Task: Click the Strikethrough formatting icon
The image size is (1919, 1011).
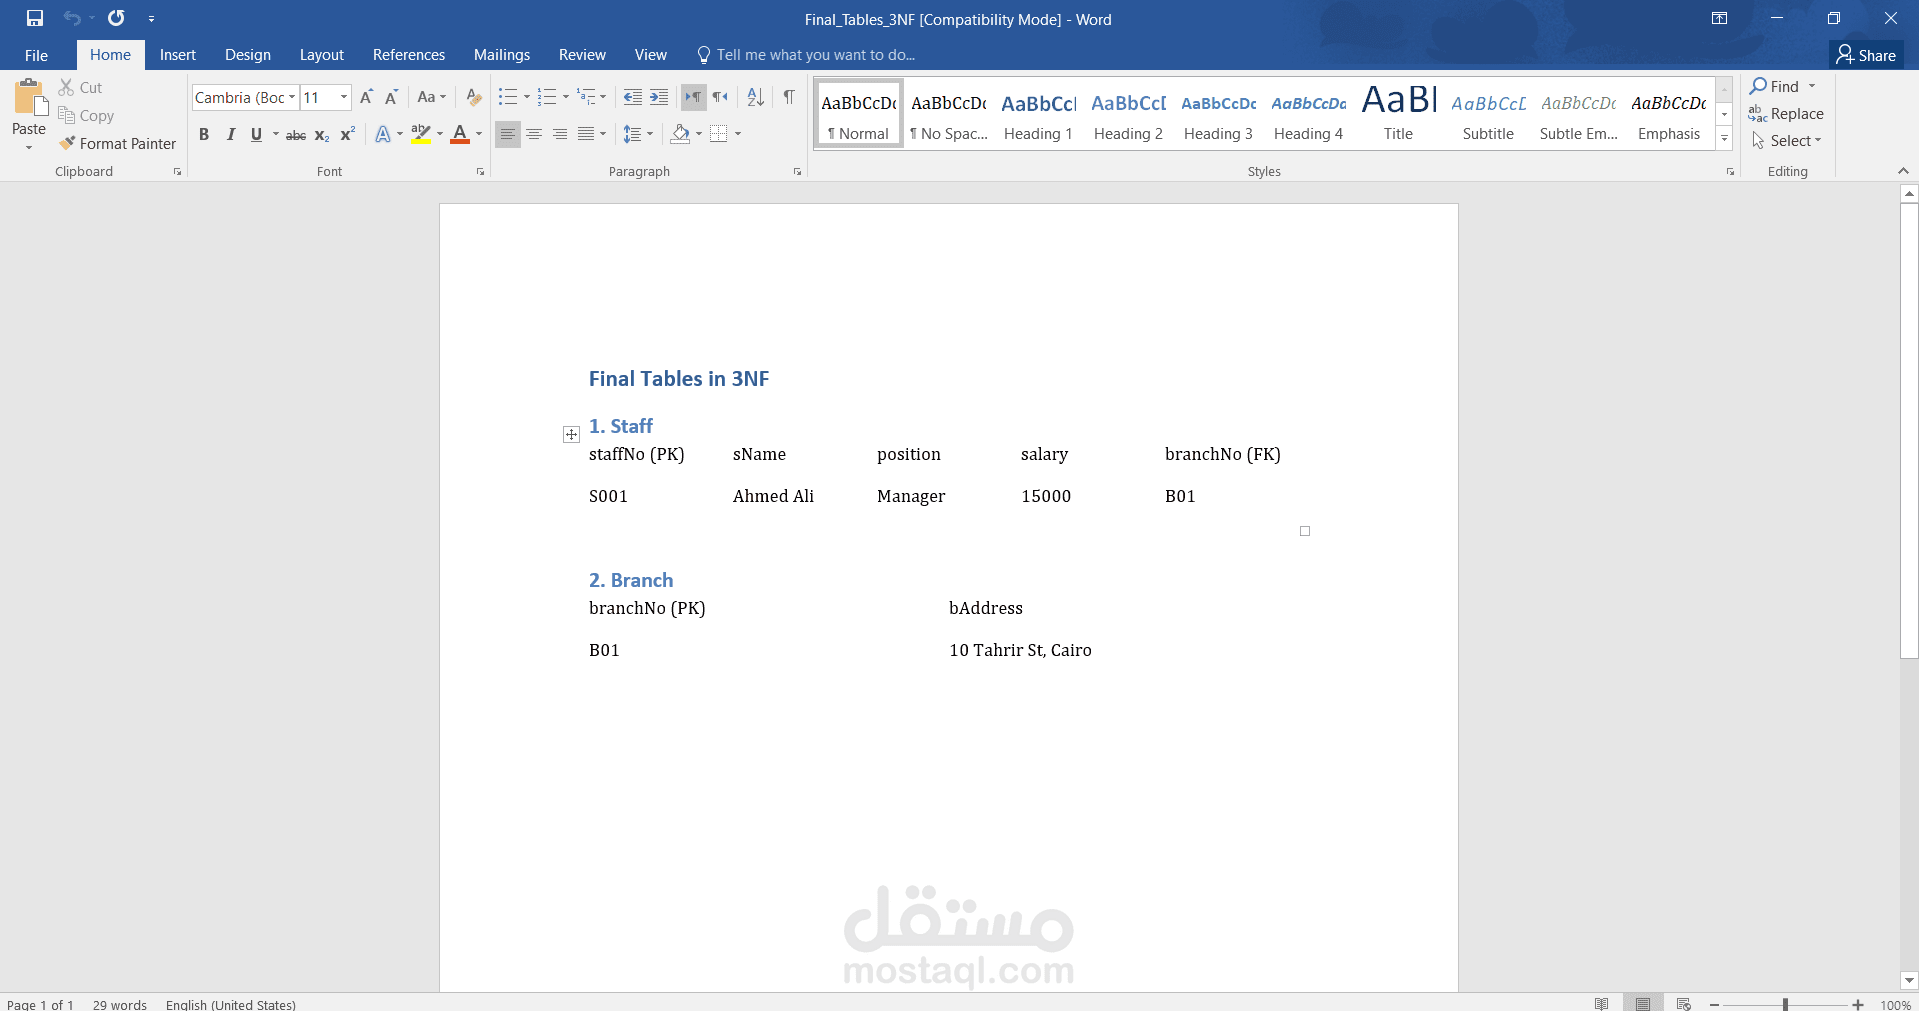Action: pos(296,135)
